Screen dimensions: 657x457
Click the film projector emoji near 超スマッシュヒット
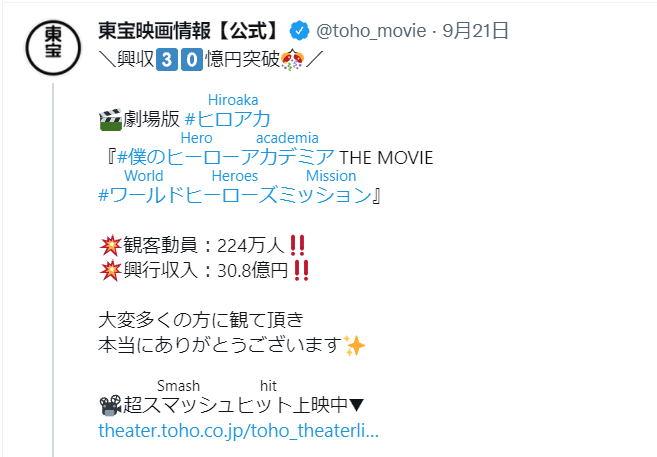tap(110, 405)
